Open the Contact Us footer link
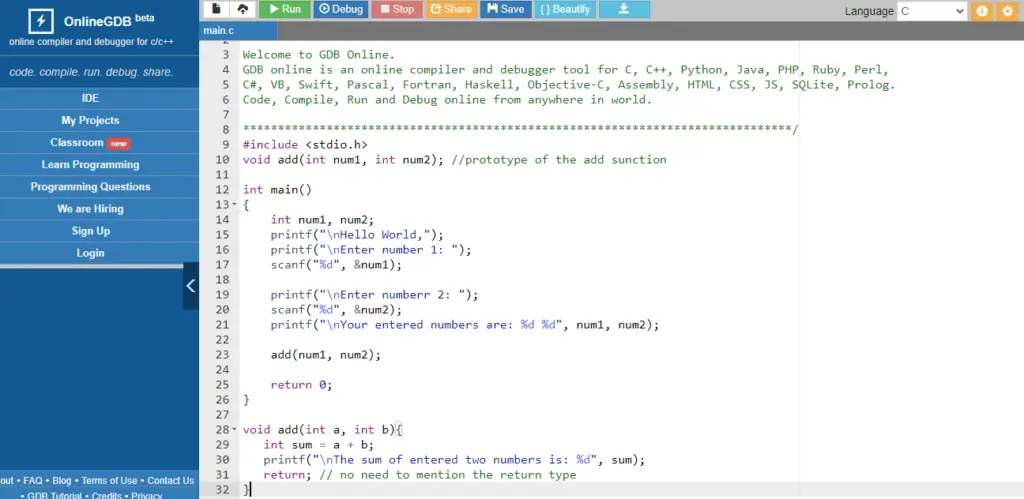The height and width of the screenshot is (499, 1024). pyautogui.click(x=170, y=481)
